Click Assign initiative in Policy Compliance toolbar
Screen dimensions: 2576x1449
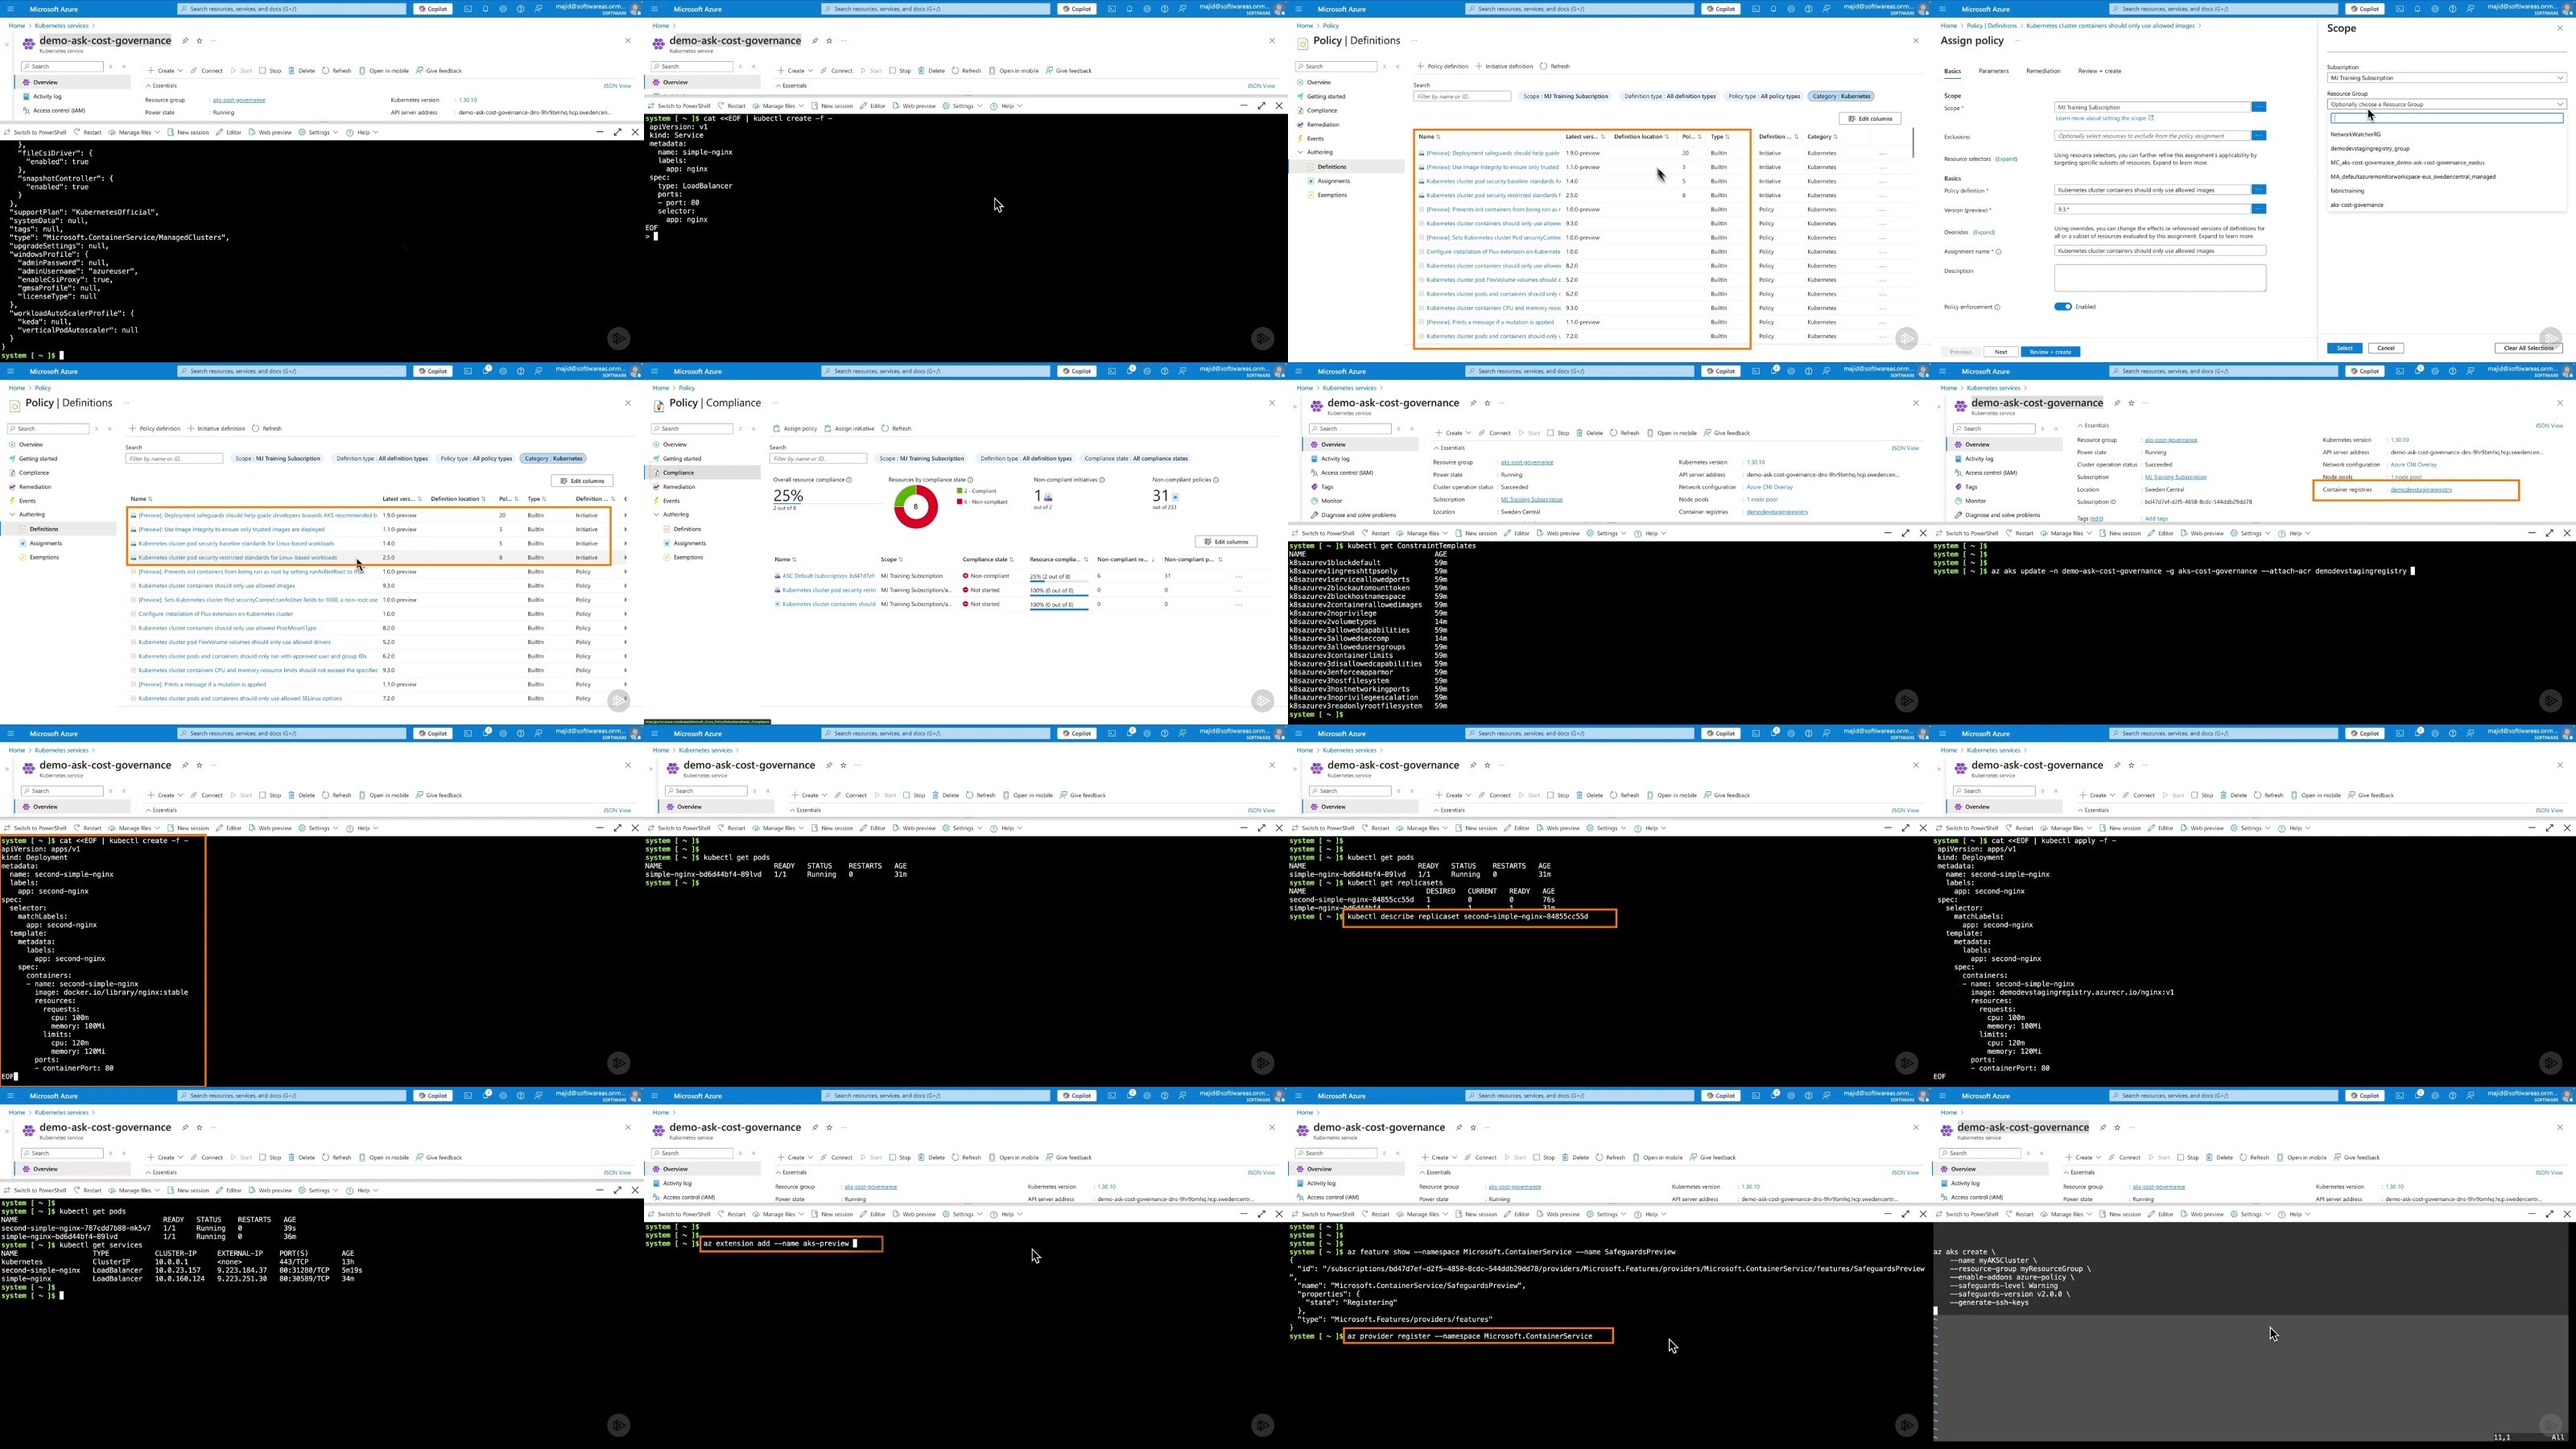[x=850, y=428]
